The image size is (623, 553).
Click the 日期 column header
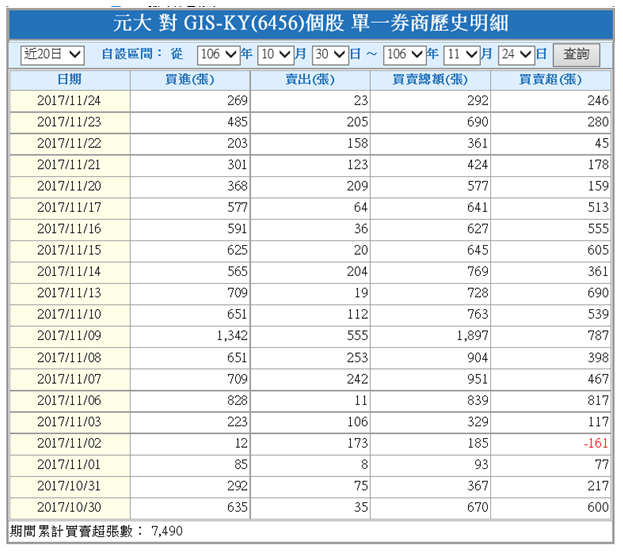(x=70, y=80)
